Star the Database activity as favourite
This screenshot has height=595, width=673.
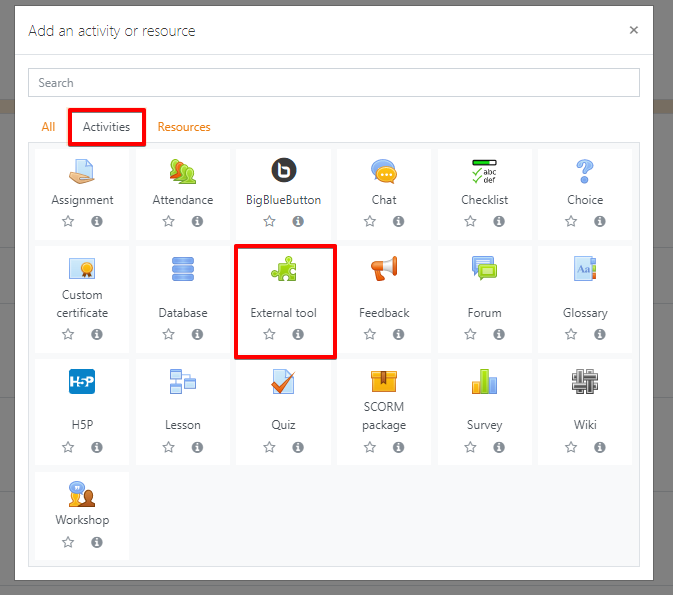169,335
